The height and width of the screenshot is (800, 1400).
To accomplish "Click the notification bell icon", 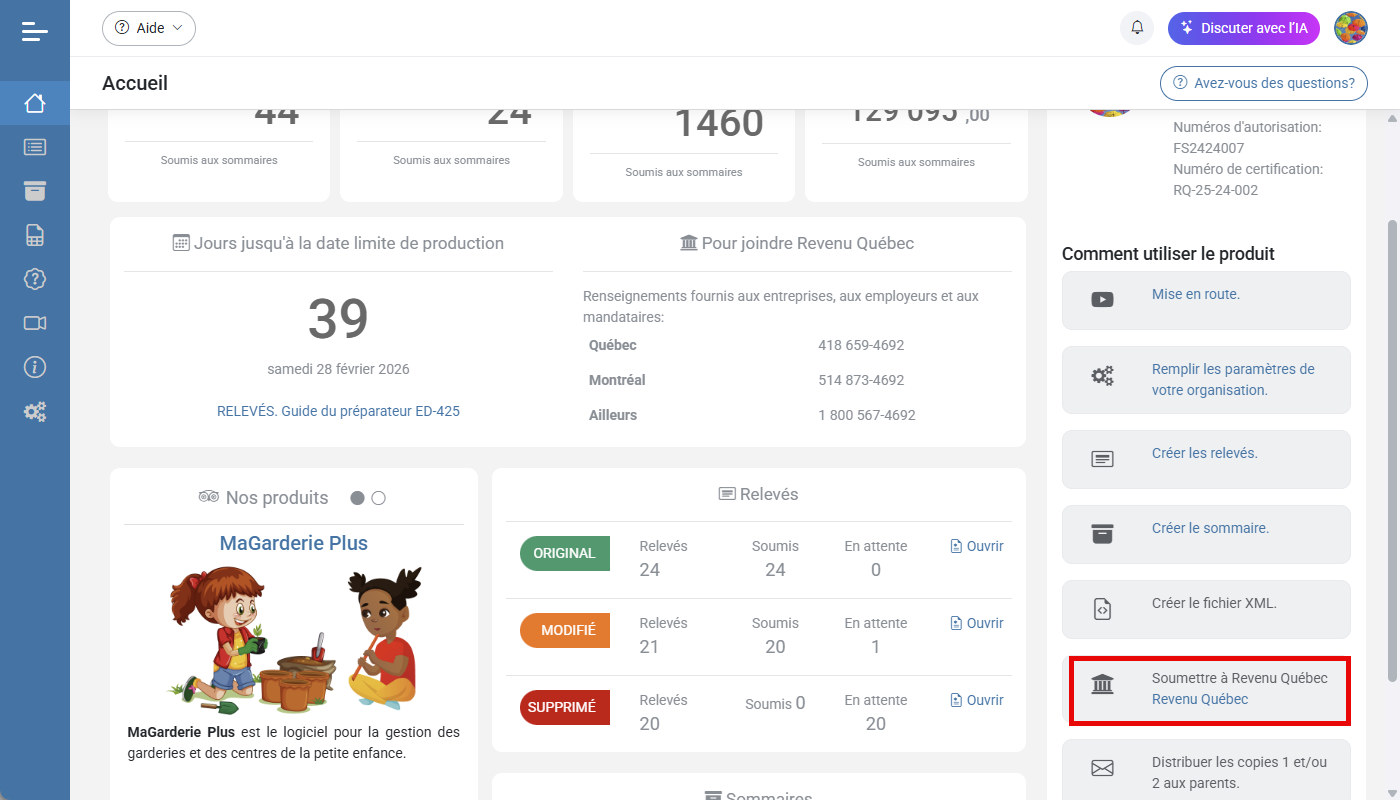I will pos(1136,27).
